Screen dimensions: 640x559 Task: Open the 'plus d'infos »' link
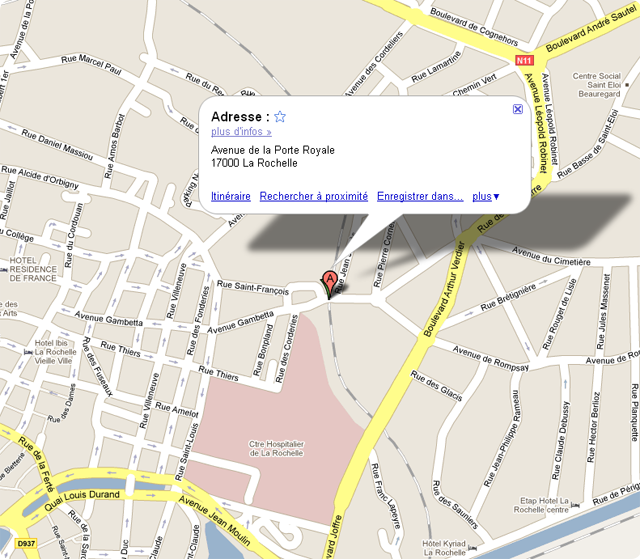pos(241,132)
